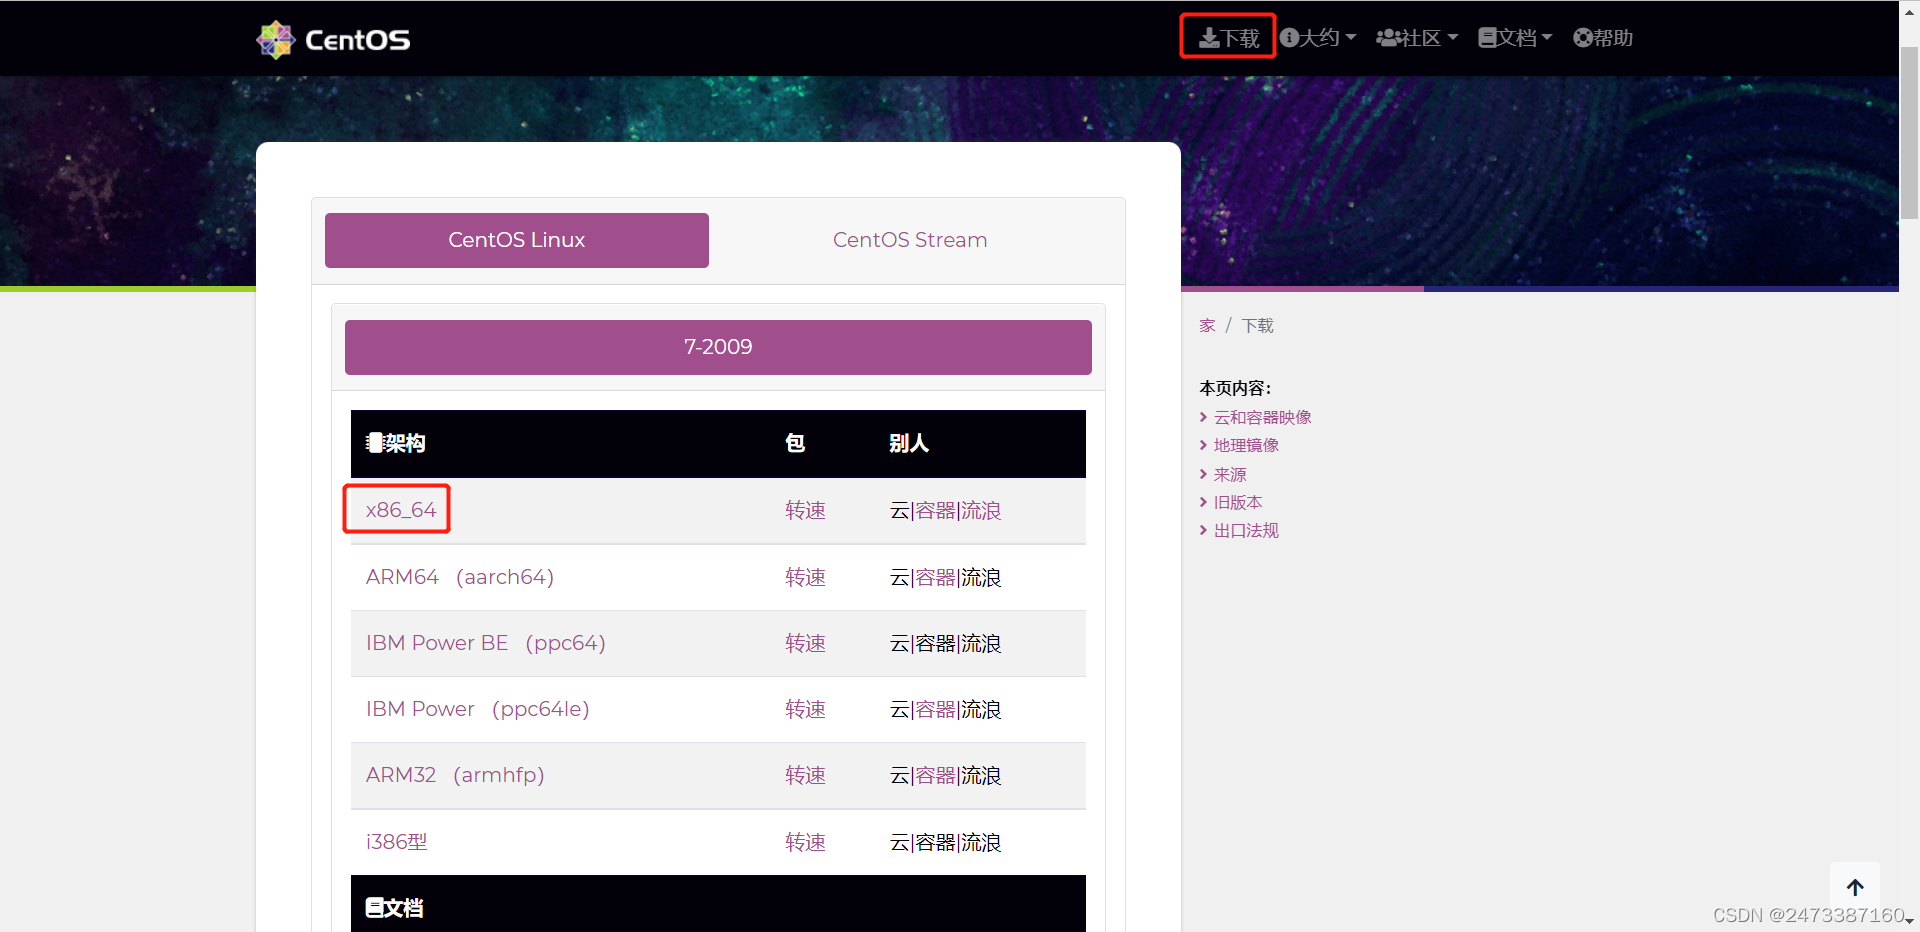Image resolution: width=1920 pixels, height=932 pixels.
Task: Toggle the 7-2009 version section
Action: [x=718, y=347]
